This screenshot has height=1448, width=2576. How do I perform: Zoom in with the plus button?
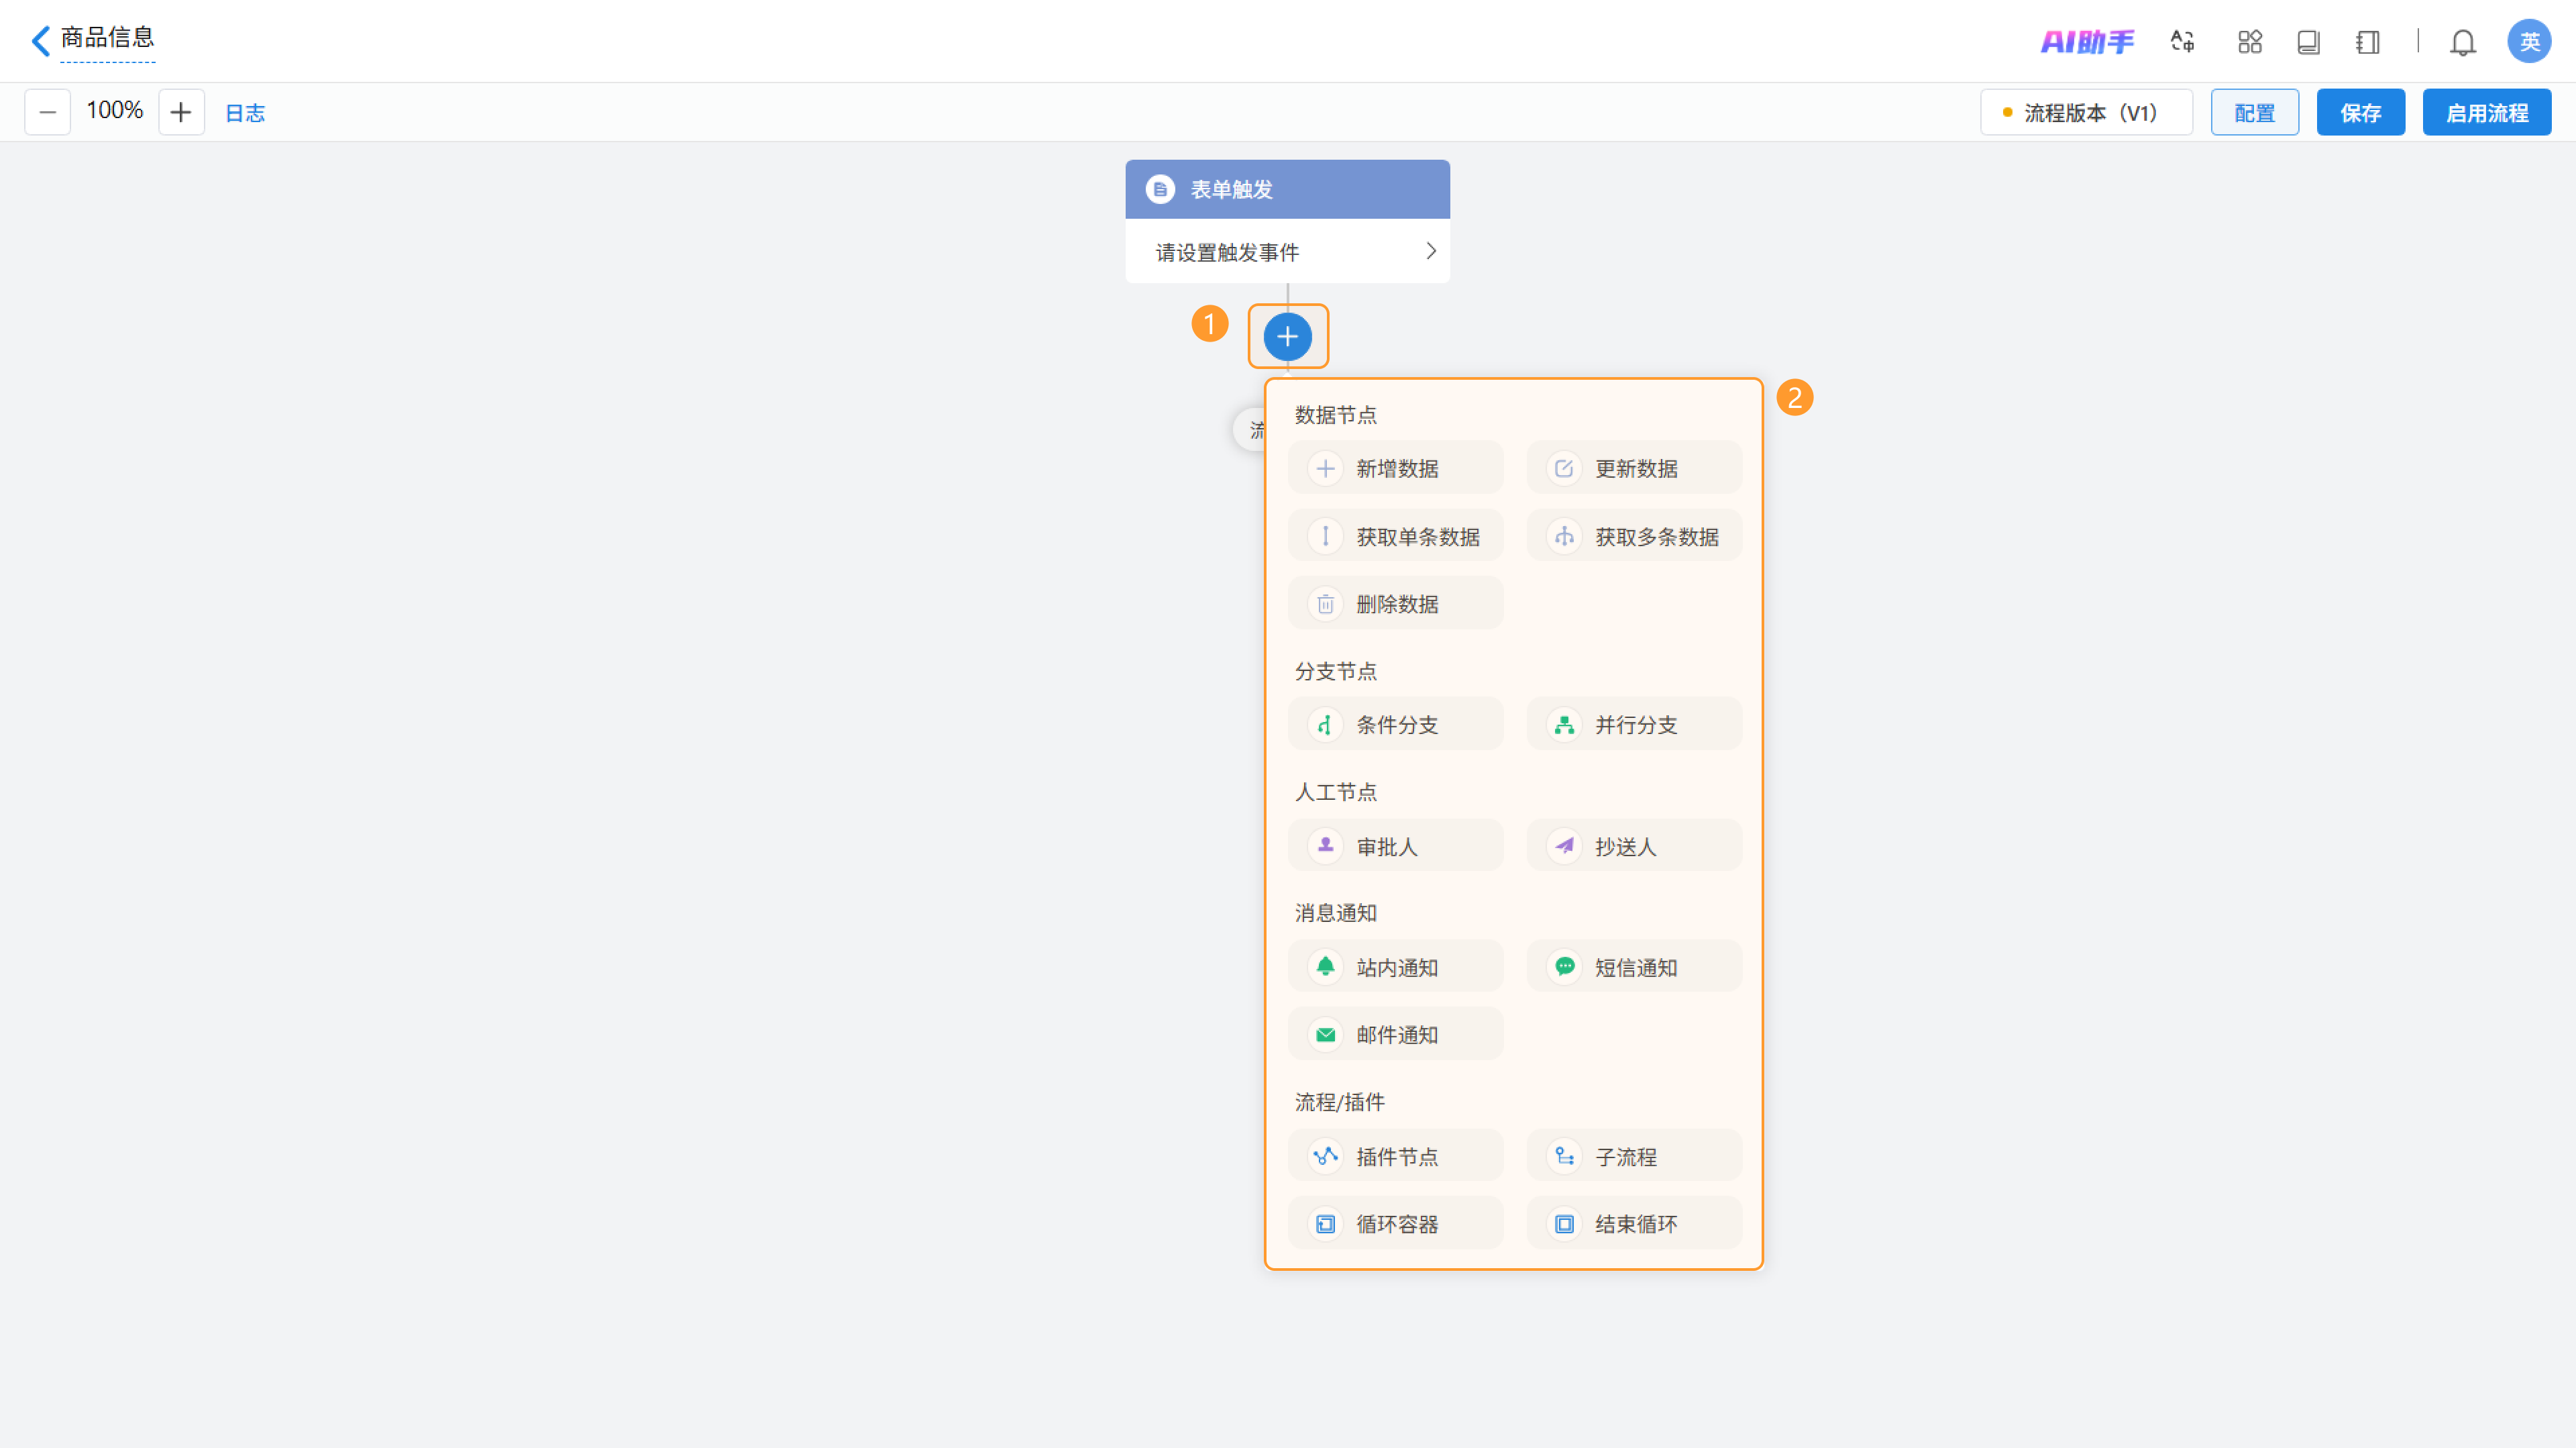coord(181,112)
